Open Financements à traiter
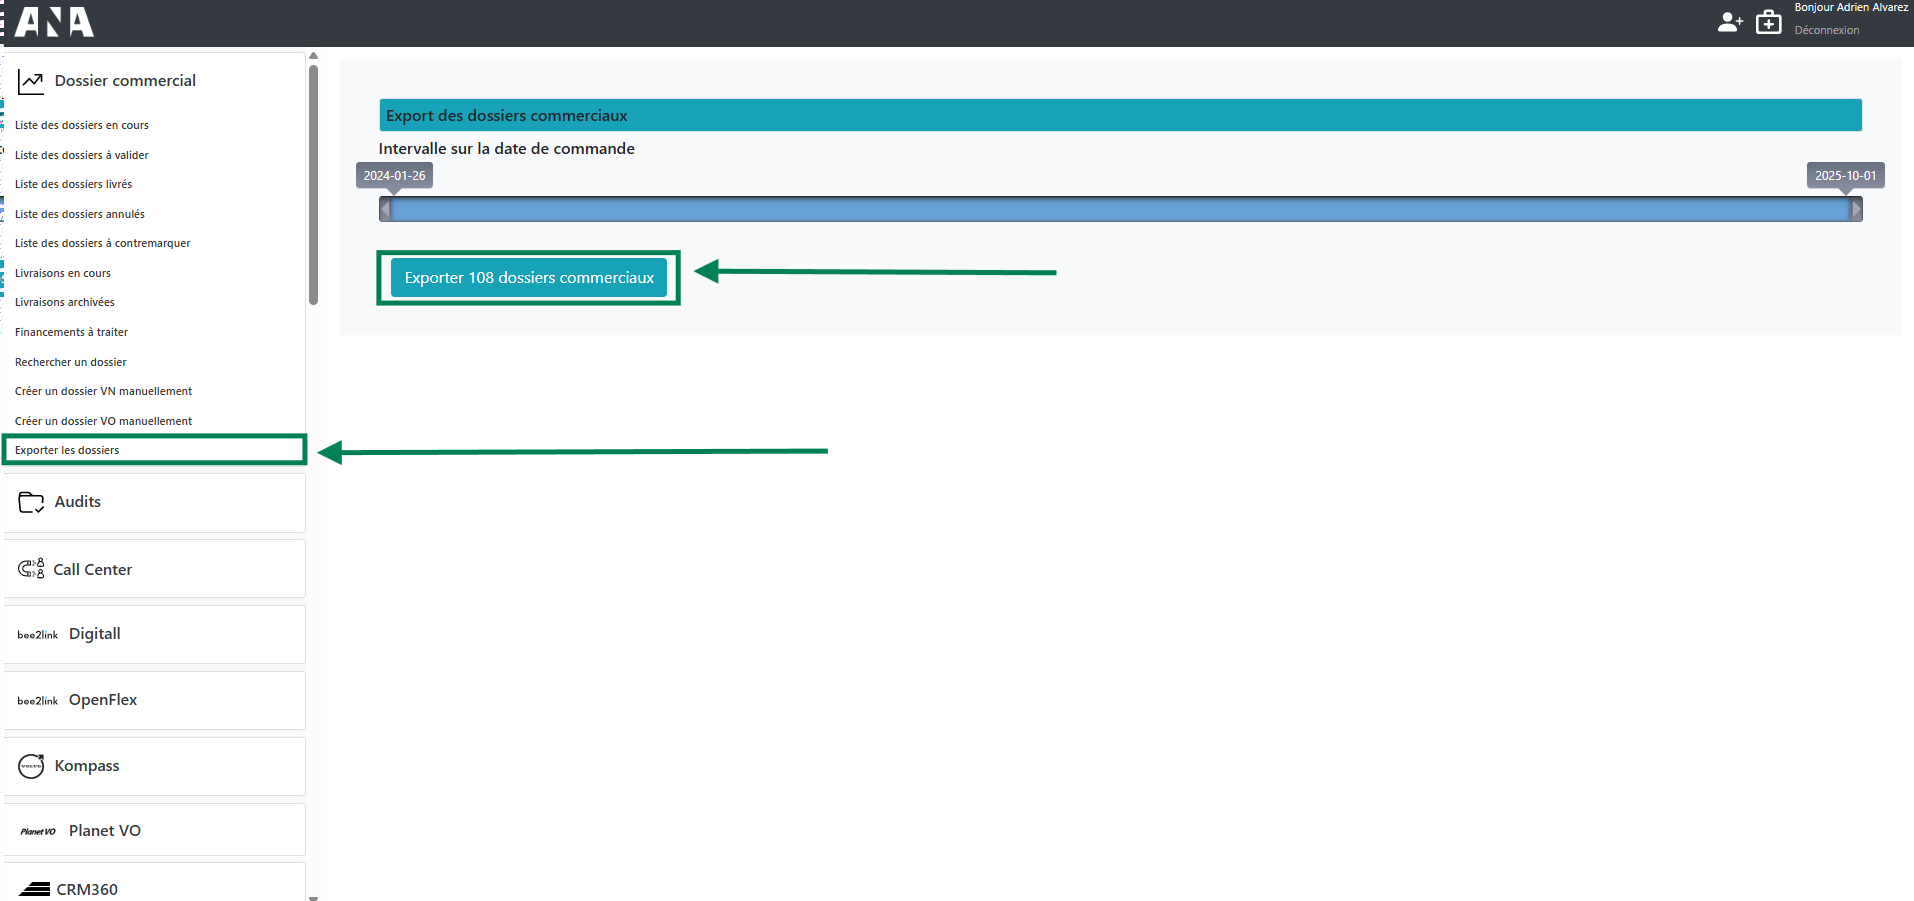The width and height of the screenshot is (1914, 901). pos(71,332)
